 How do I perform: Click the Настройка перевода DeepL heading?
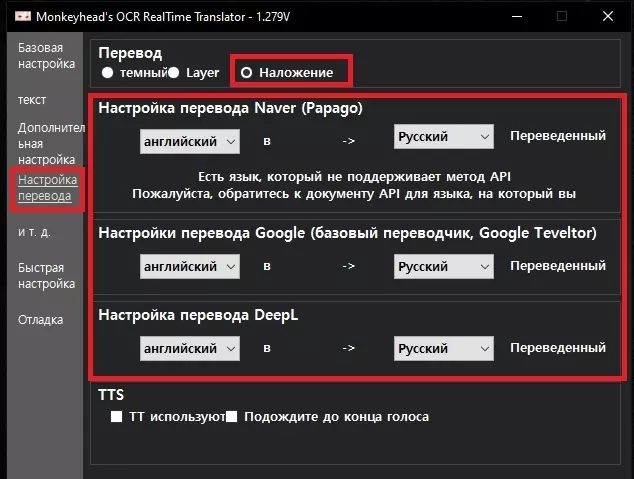tap(198, 315)
